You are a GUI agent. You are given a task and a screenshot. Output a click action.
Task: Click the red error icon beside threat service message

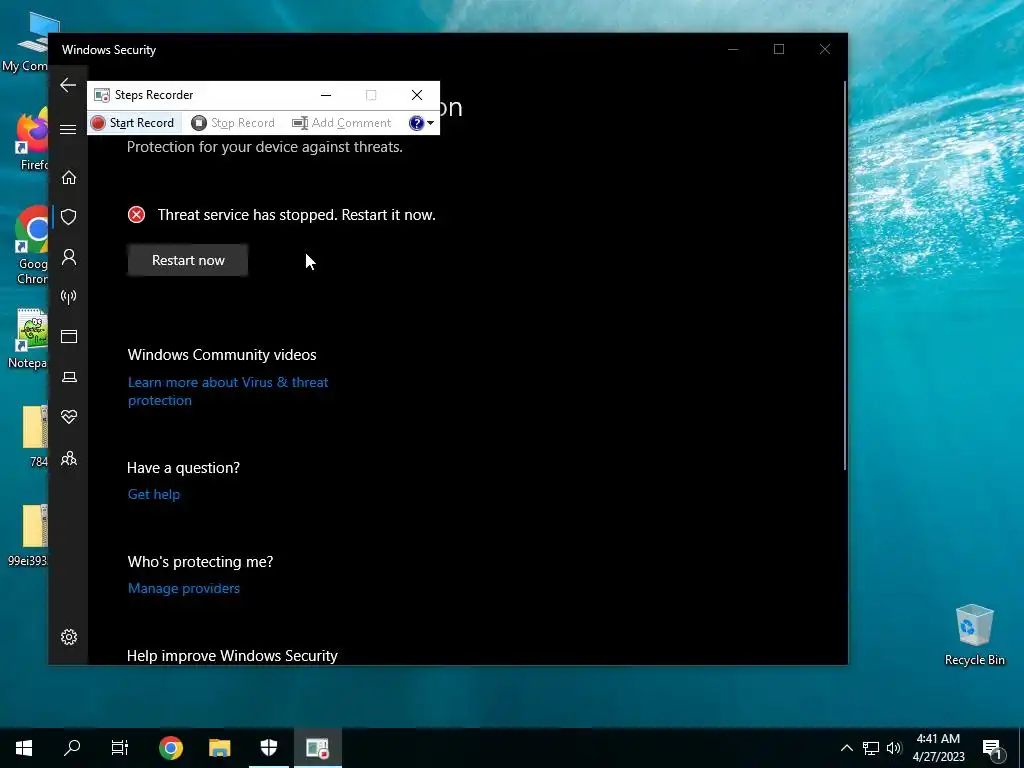136,214
